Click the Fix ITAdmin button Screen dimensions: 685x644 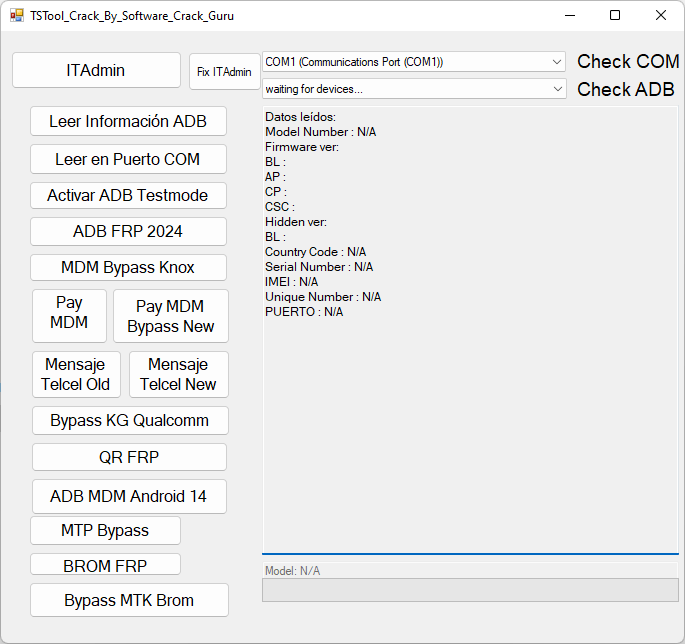224,72
